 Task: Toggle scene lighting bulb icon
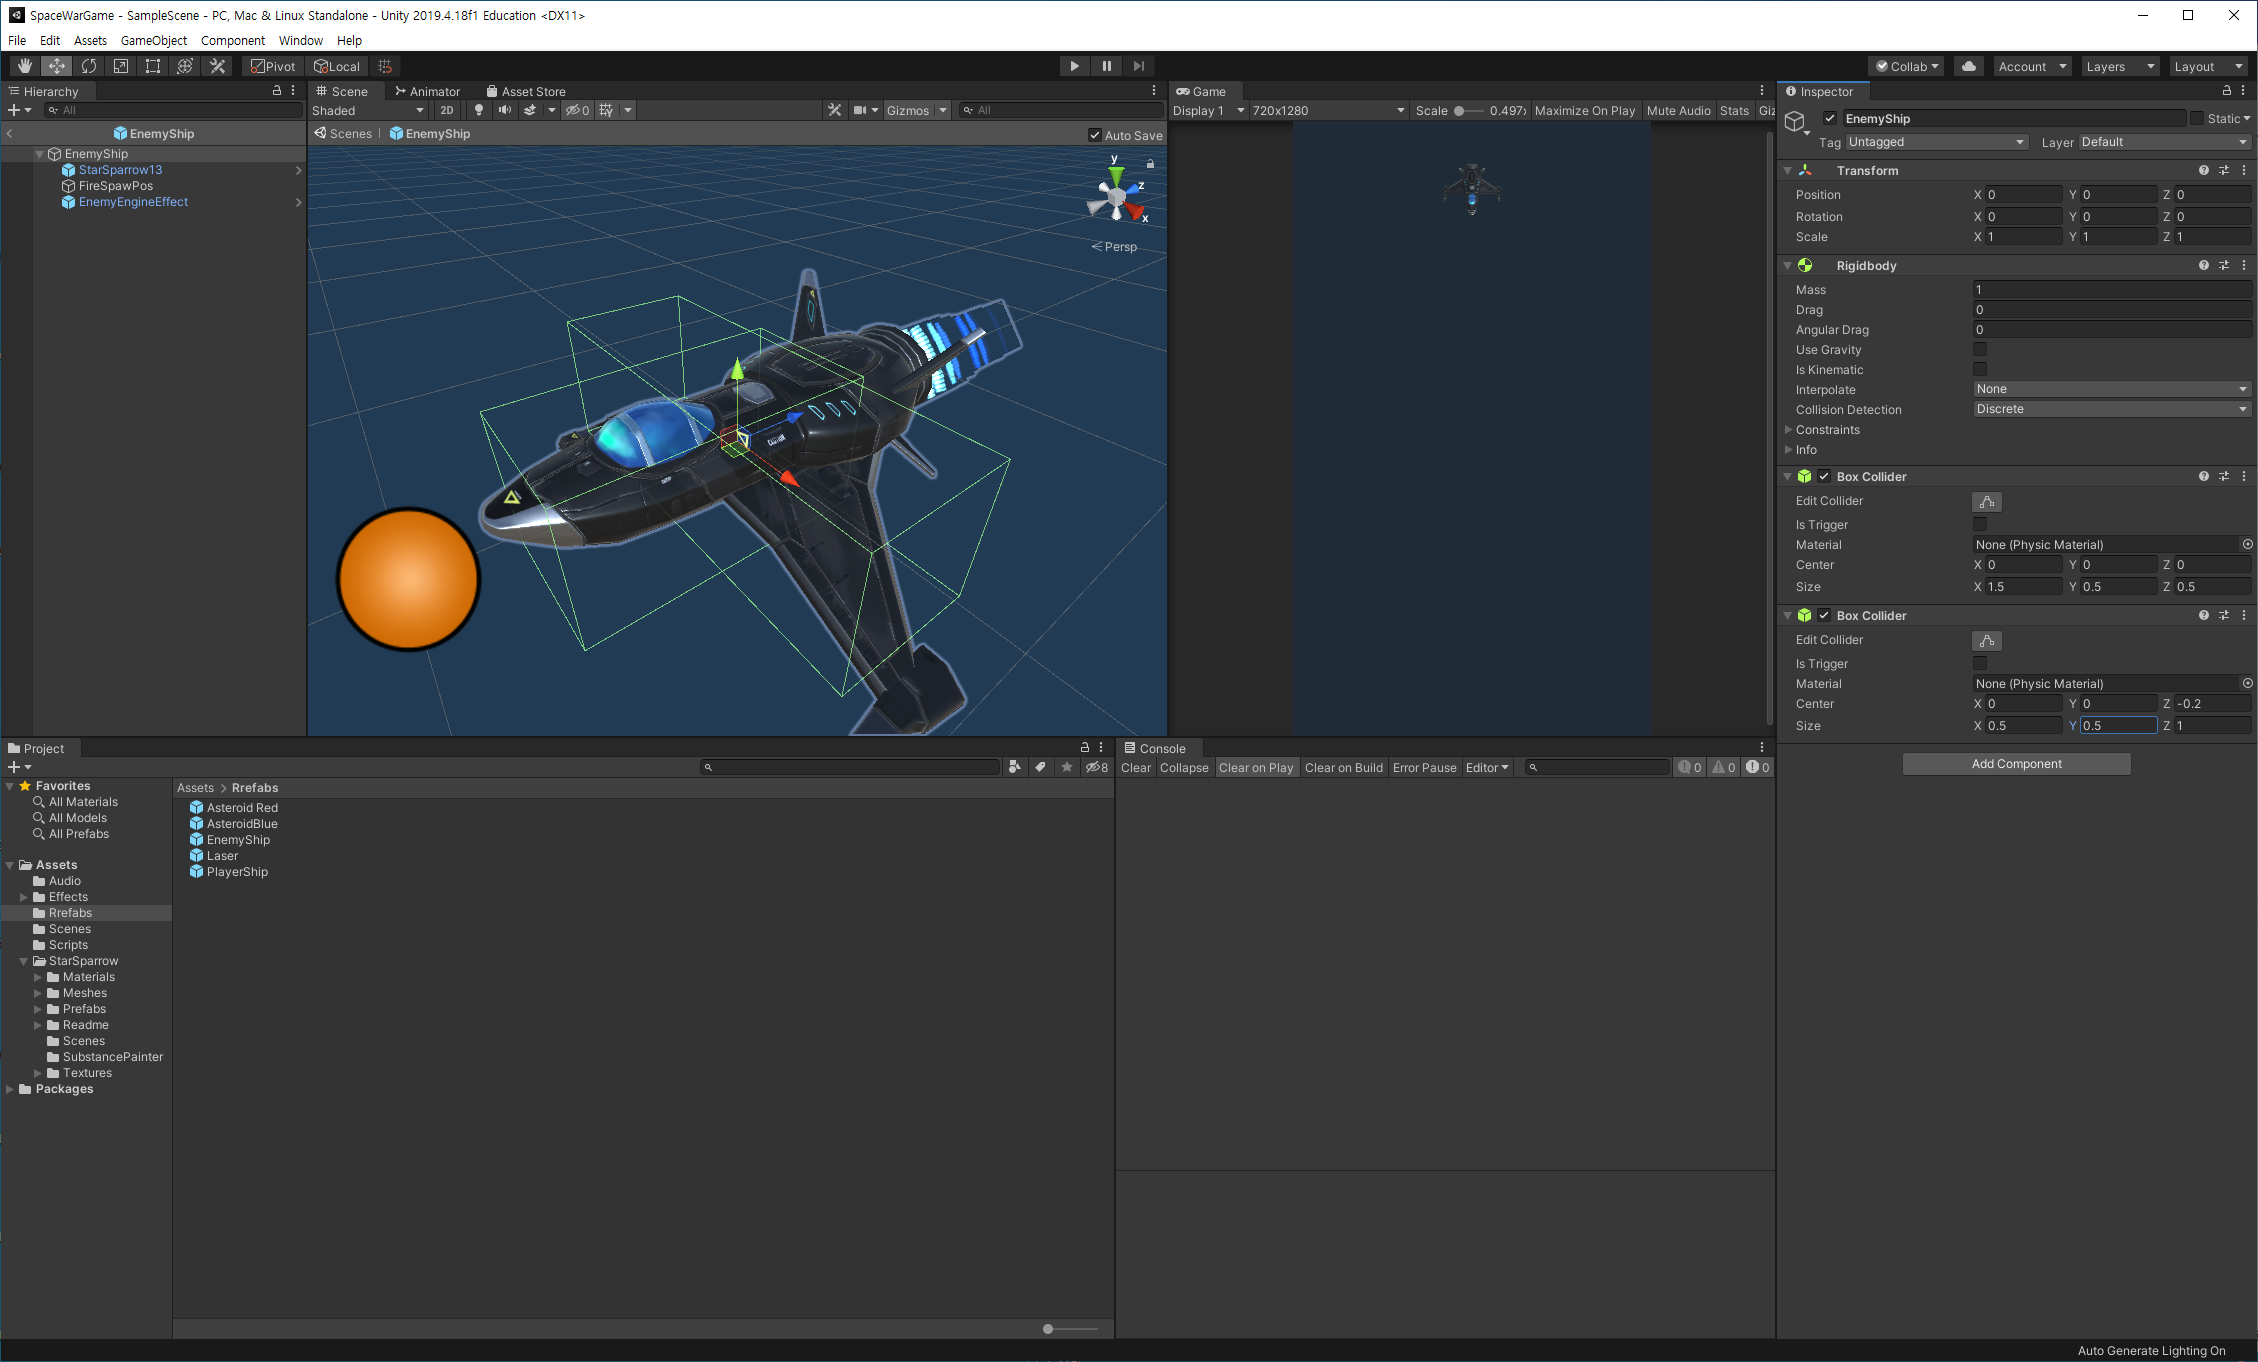(479, 110)
